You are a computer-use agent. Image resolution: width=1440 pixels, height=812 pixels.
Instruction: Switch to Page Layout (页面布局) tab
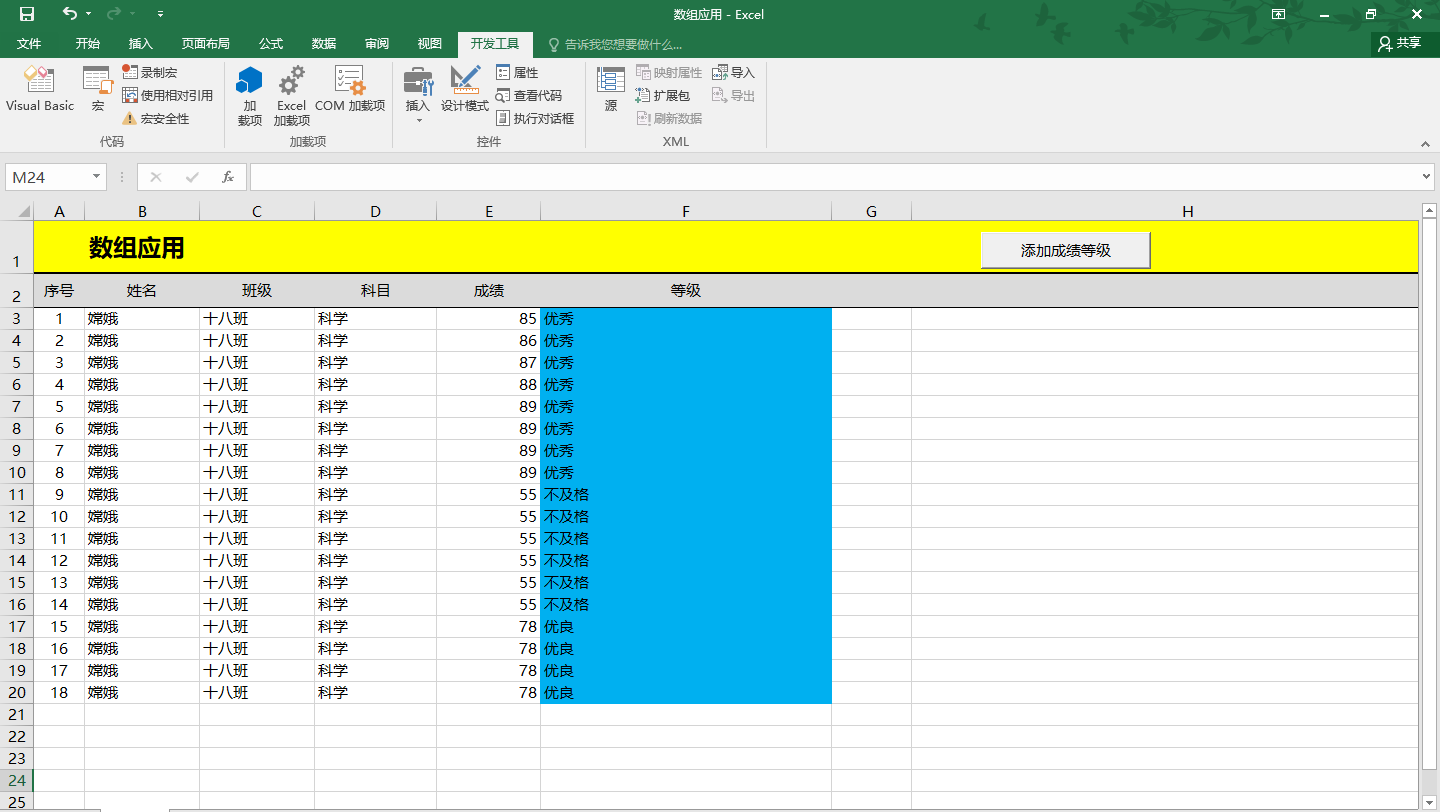coord(205,44)
